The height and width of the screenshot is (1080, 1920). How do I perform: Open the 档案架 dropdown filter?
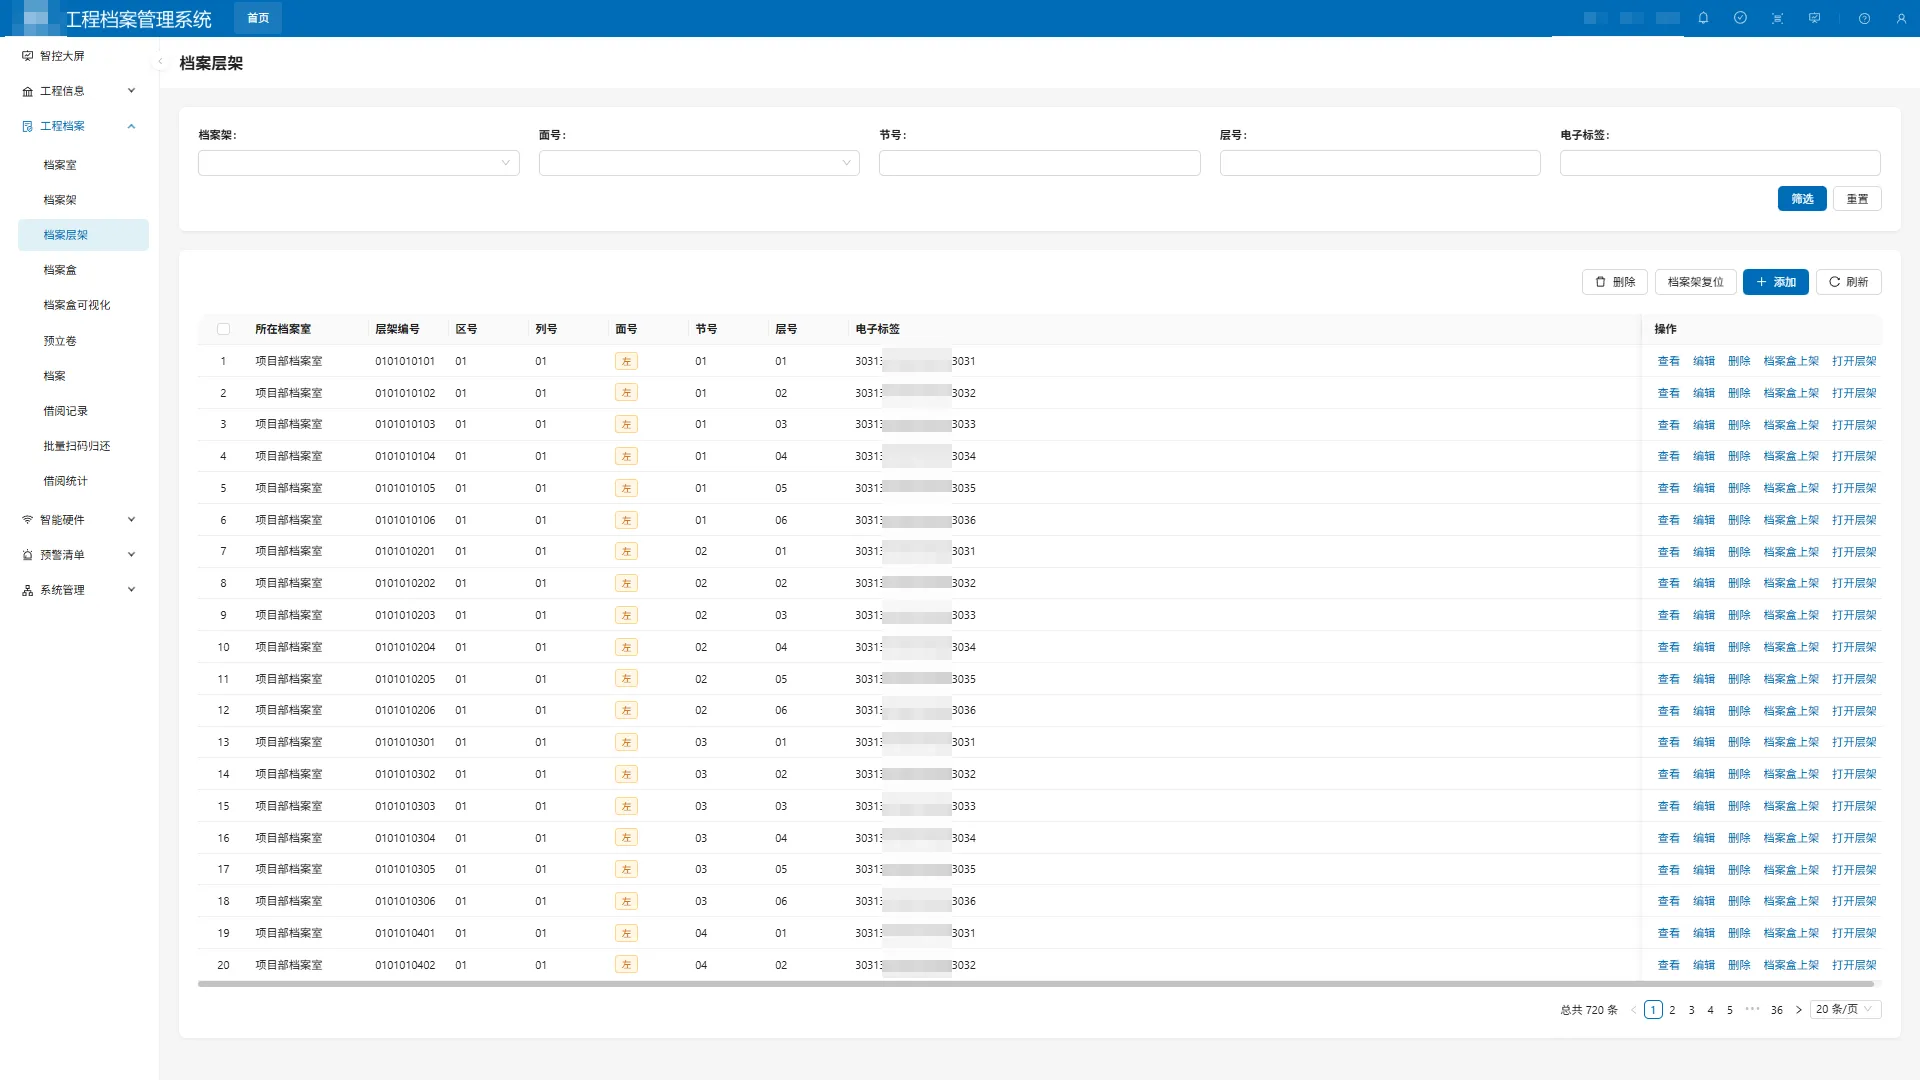[358, 163]
